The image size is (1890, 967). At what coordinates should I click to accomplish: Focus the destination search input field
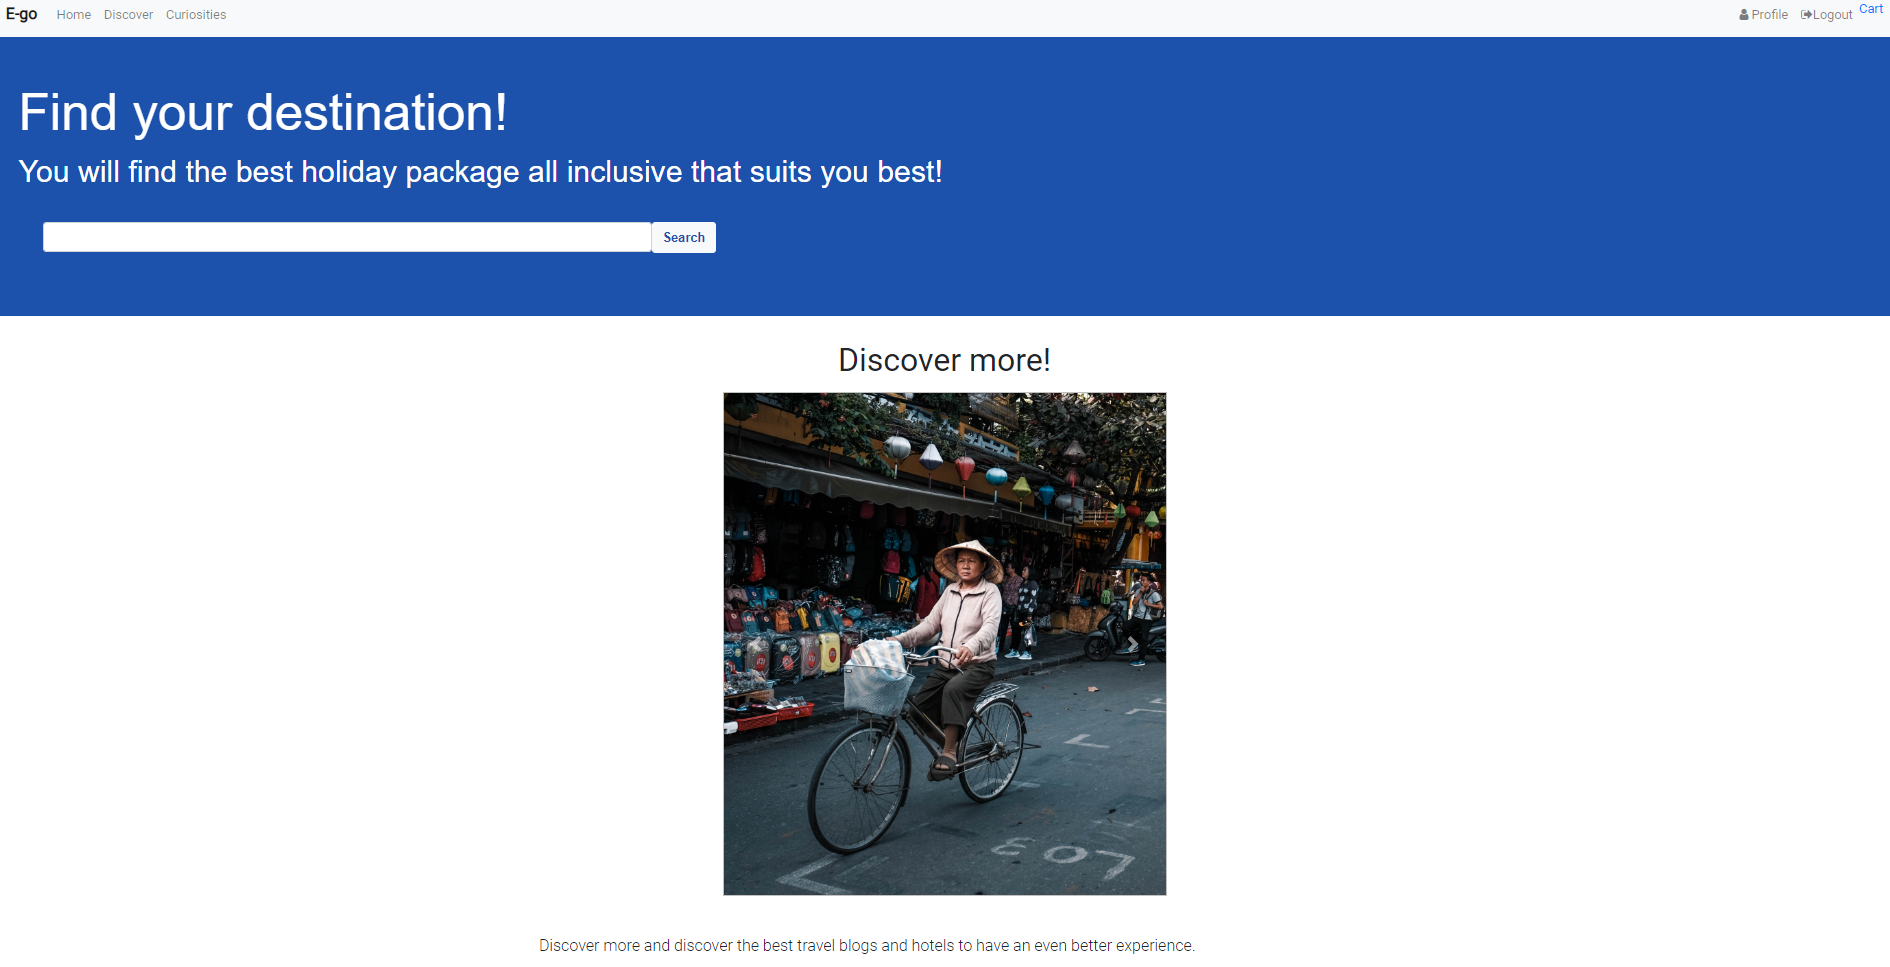coord(347,237)
